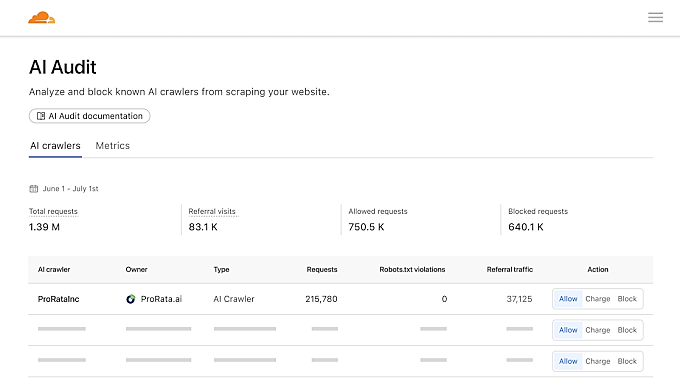Click the ProRata.ai owner text
This screenshot has width=680, height=386.
point(161,299)
